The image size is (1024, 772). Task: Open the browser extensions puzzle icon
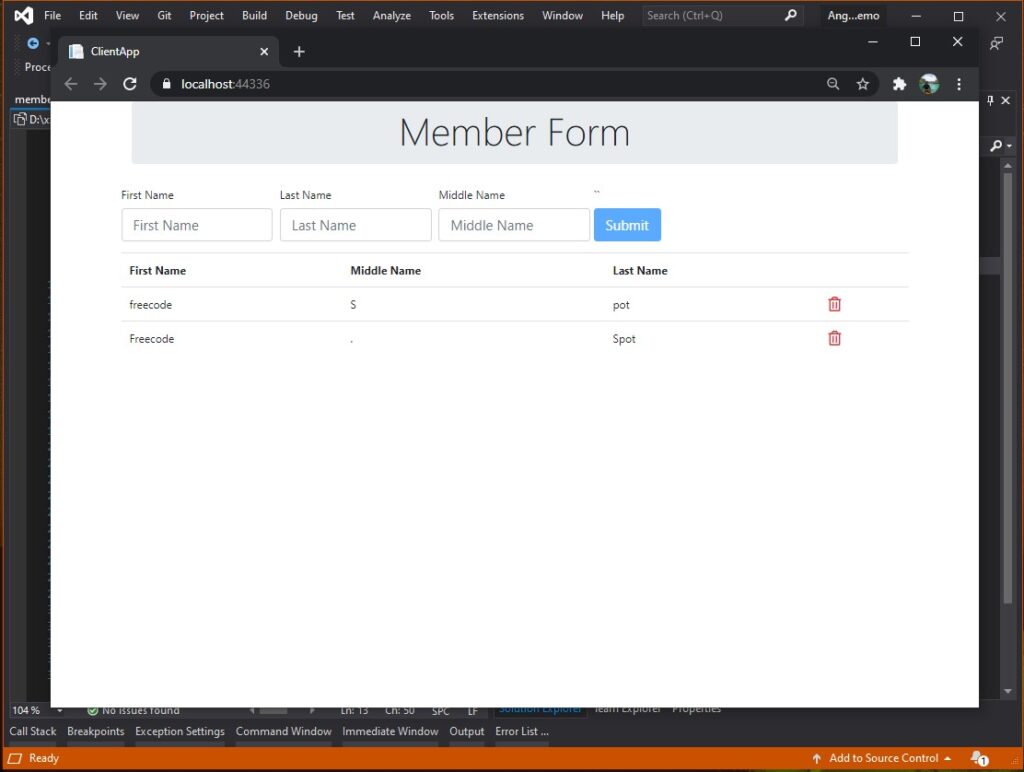coord(899,84)
